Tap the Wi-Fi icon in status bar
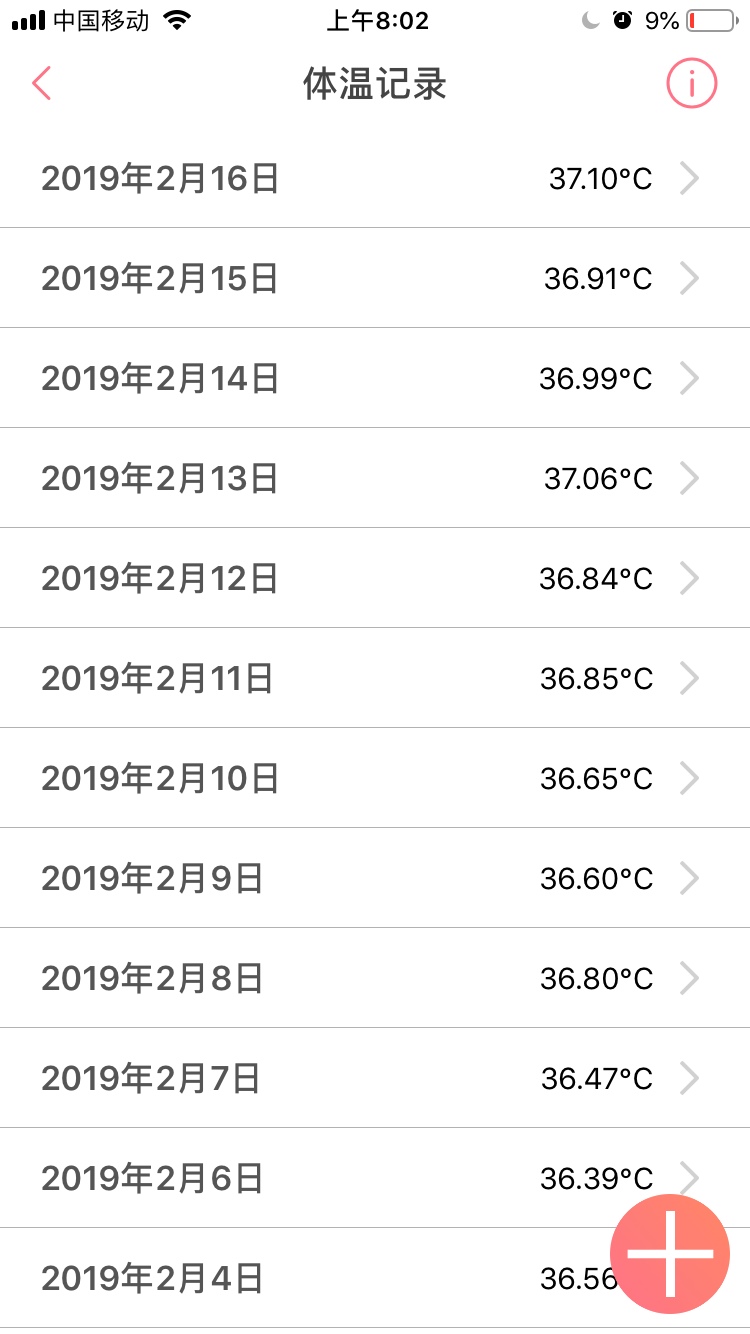The image size is (750, 1334). pos(177,20)
